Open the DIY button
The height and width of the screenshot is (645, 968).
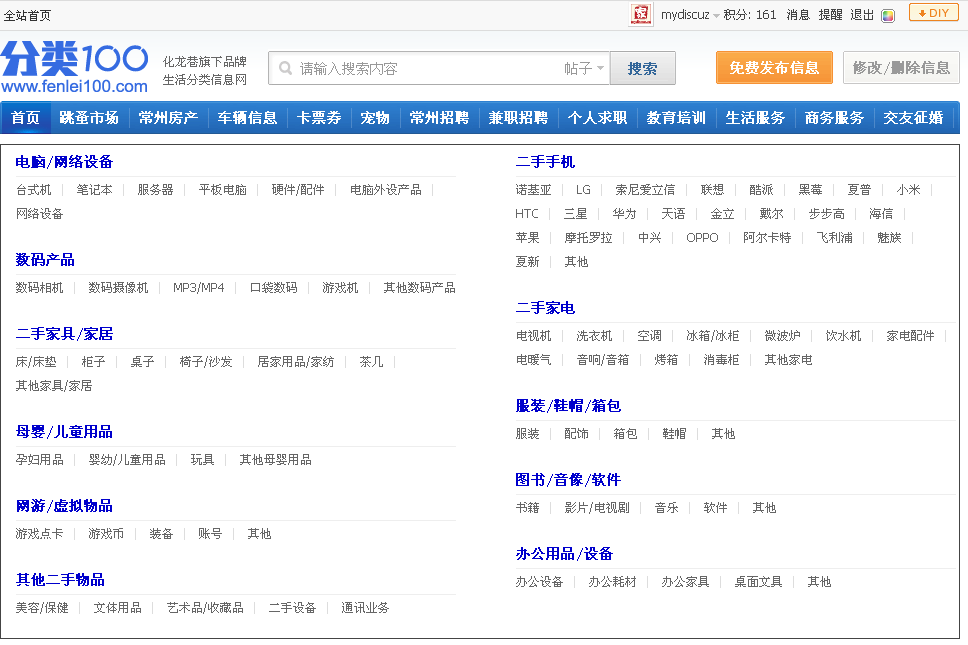click(x=933, y=13)
